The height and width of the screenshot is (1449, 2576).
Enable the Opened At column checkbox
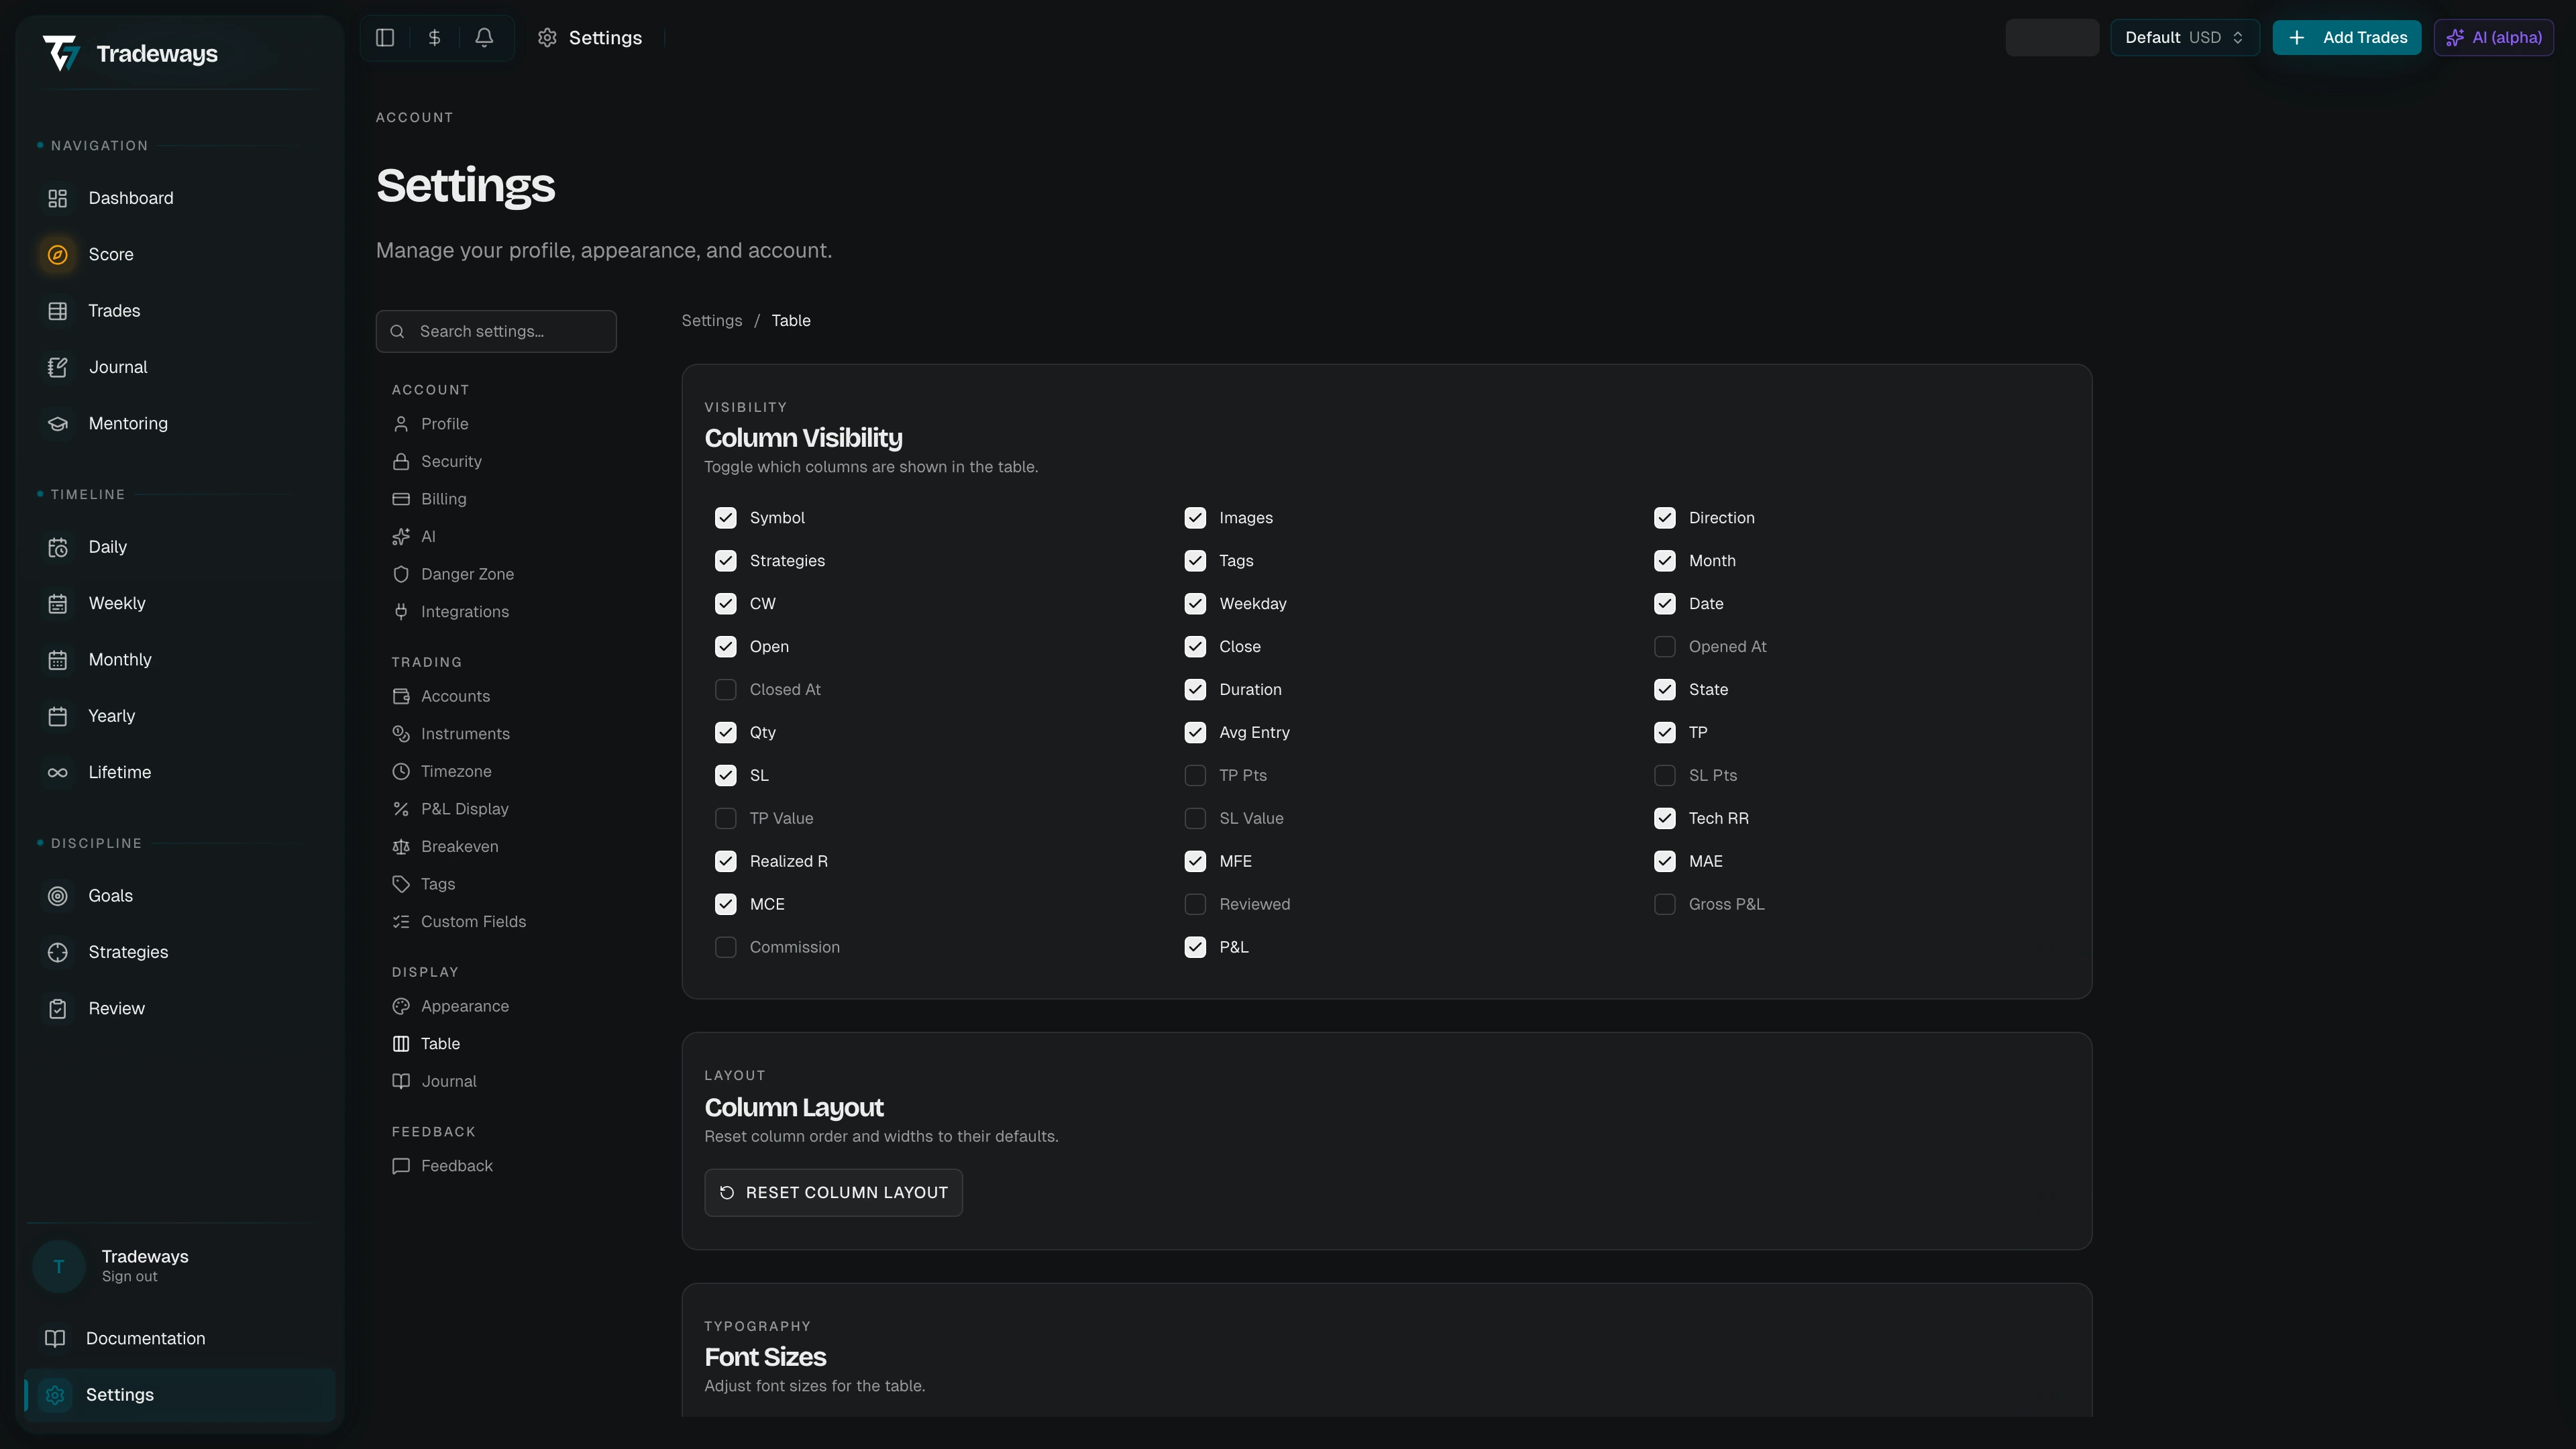point(1665,647)
